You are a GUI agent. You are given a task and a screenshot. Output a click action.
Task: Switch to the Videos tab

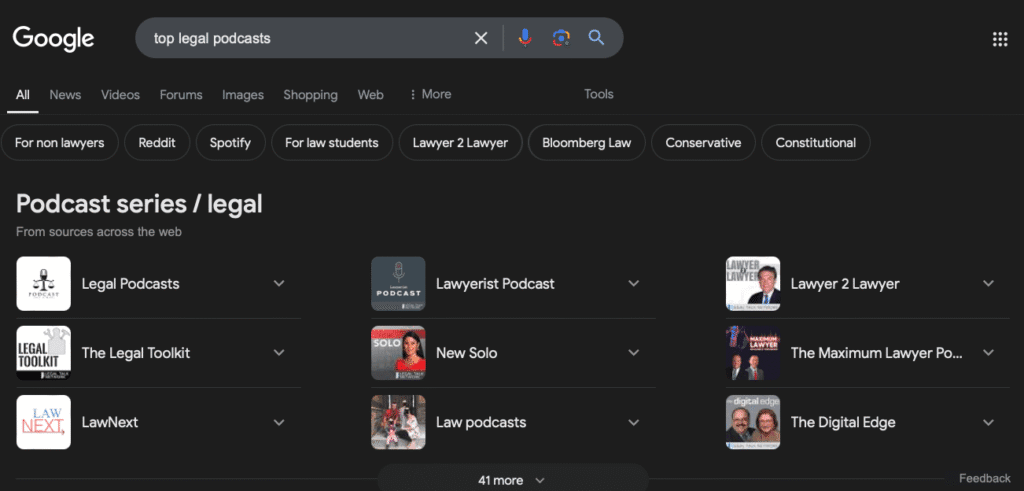coord(120,95)
